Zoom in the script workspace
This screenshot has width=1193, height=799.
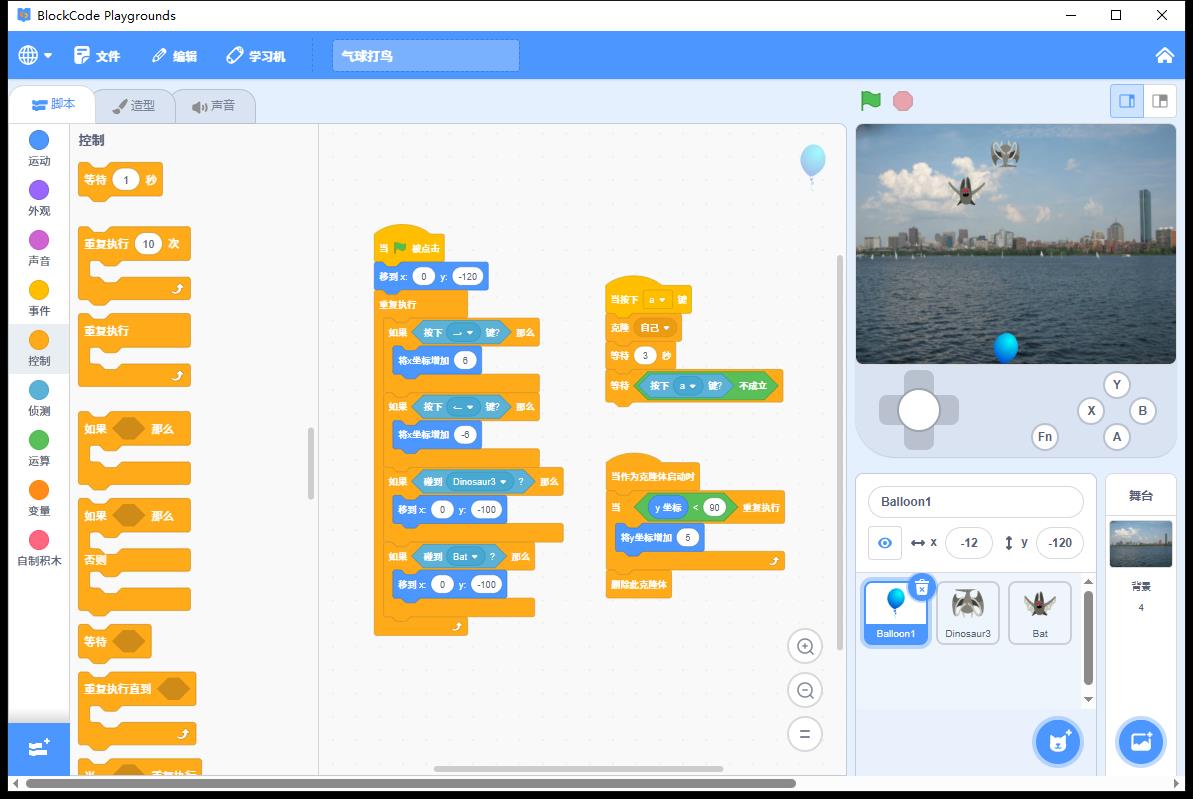click(x=805, y=647)
